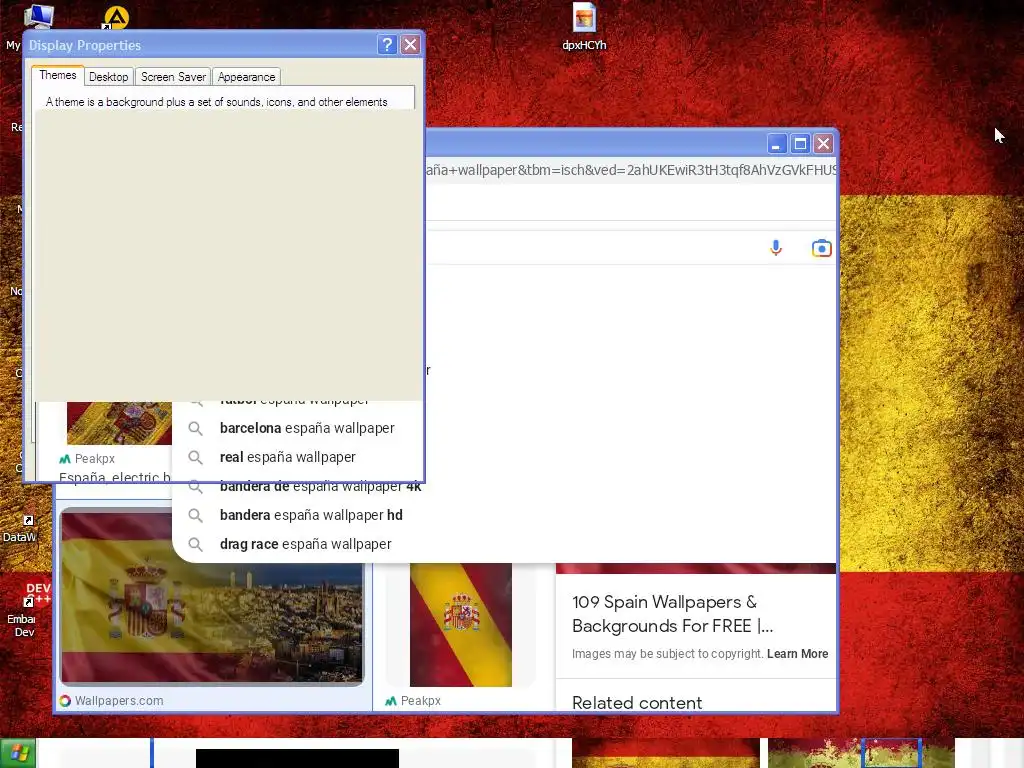This screenshot has height=768, width=1024.
Task: Open the dpxHCYh desktop file icon
Action: pos(584,26)
